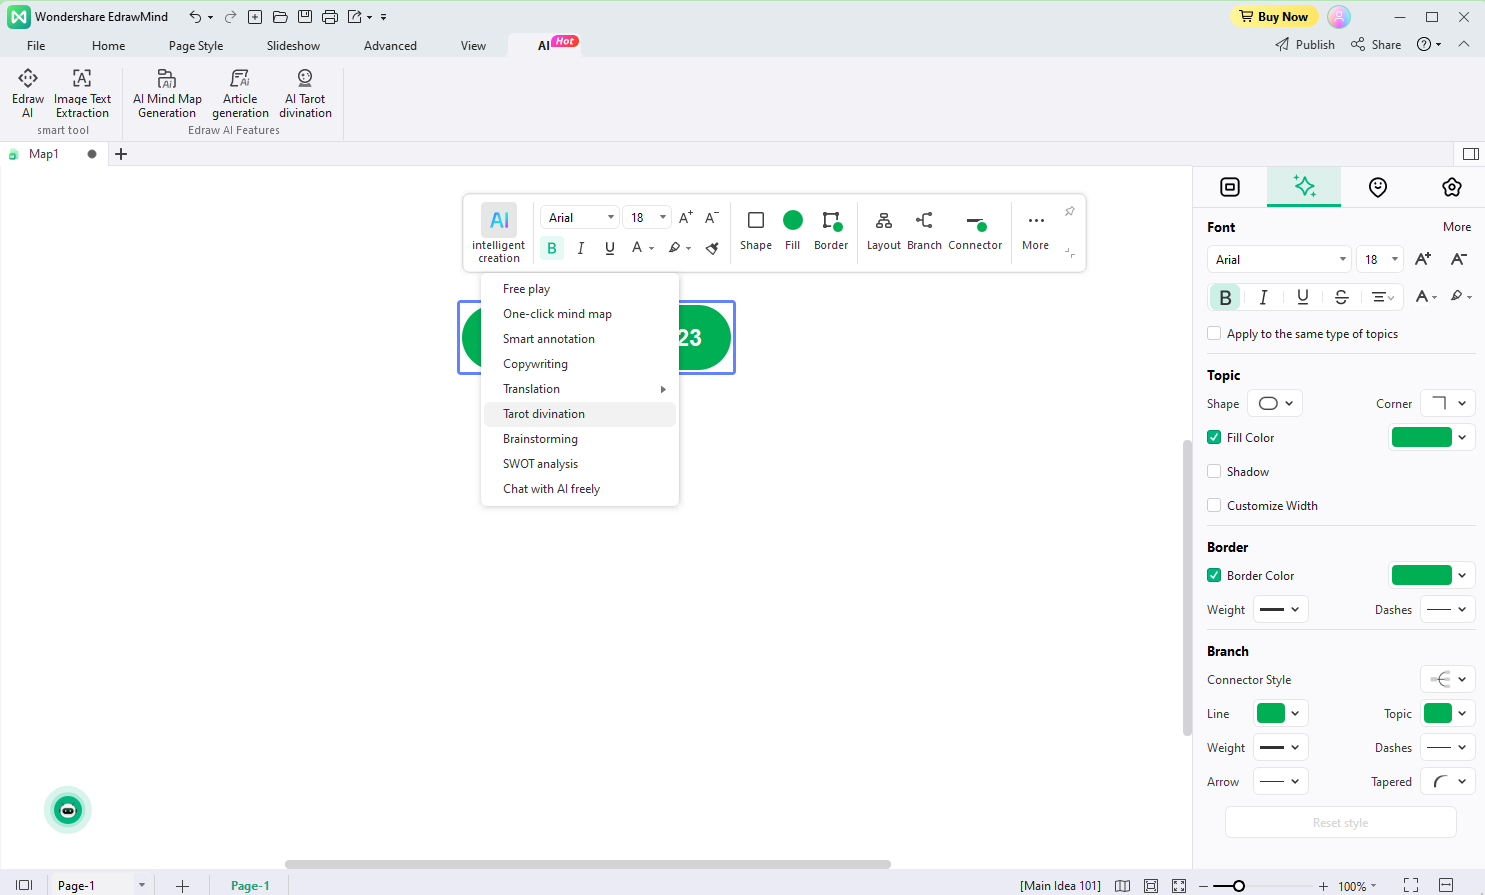Open Border tool in floating toolbar

click(x=831, y=230)
